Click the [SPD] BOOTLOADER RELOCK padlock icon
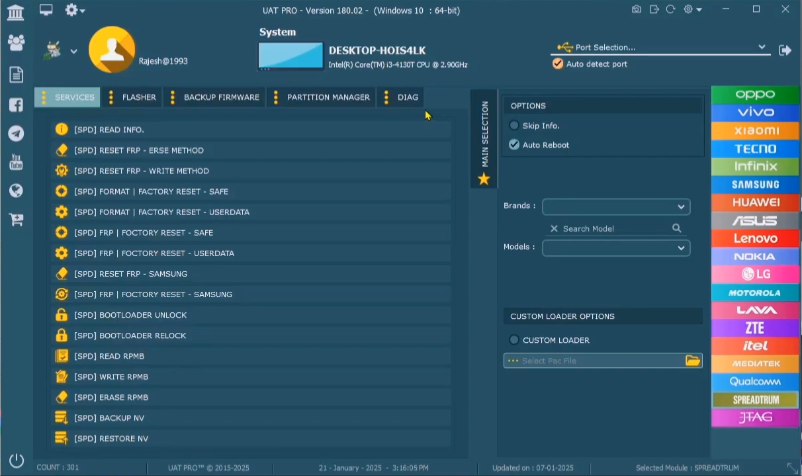Image resolution: width=802 pixels, height=476 pixels. pyautogui.click(x=61, y=335)
